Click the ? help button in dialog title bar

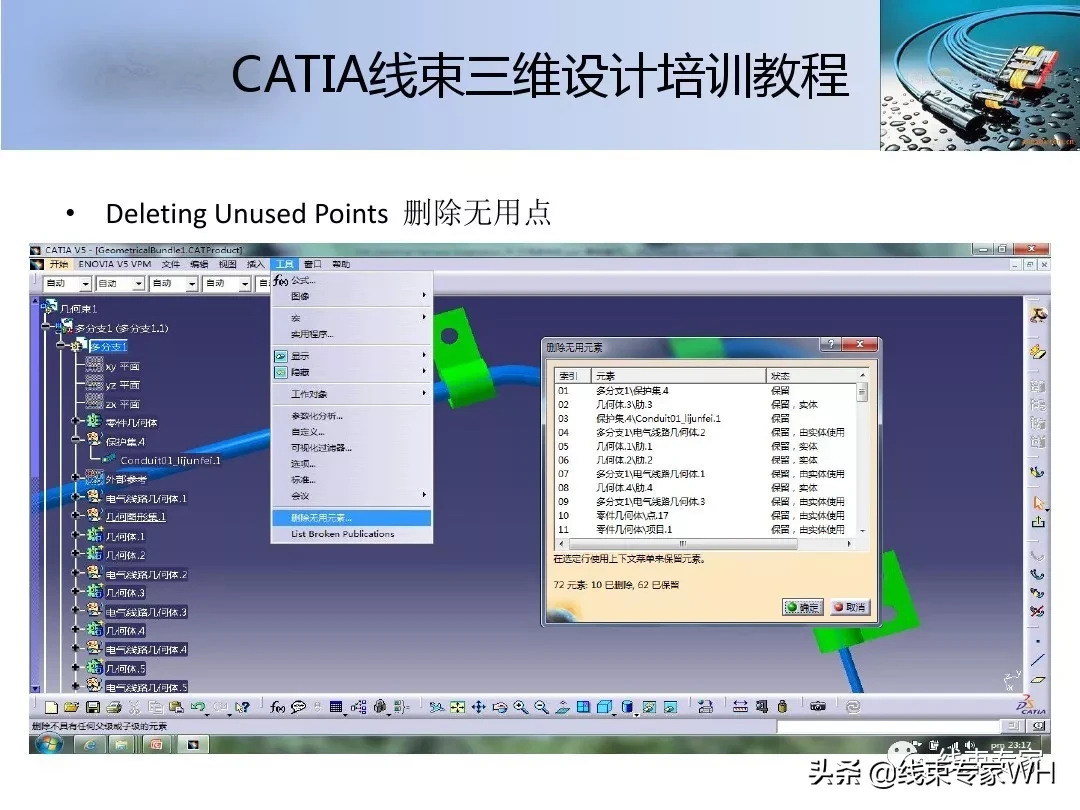831,344
